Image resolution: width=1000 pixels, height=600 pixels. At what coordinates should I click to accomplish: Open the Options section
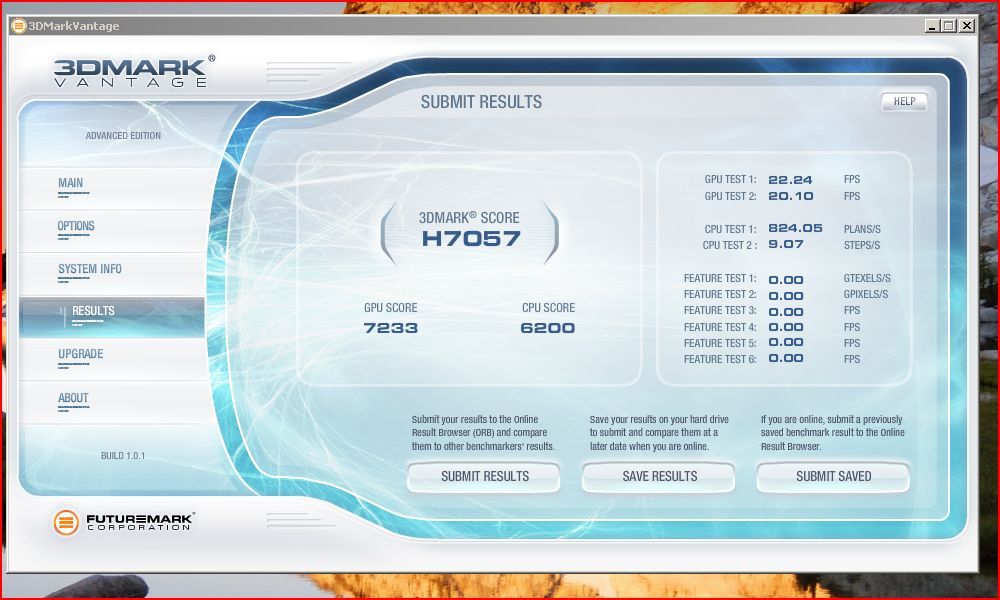click(76, 226)
